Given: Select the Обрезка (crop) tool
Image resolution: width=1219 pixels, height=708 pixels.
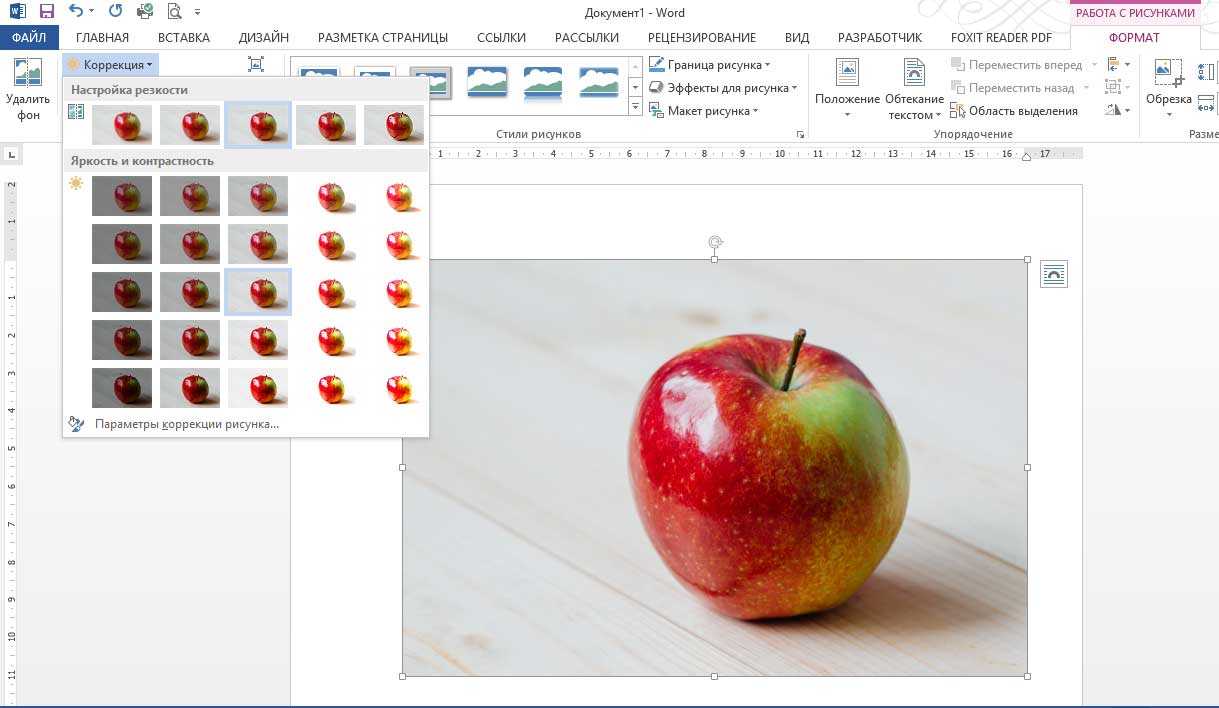Looking at the screenshot, I should pyautogui.click(x=1167, y=74).
